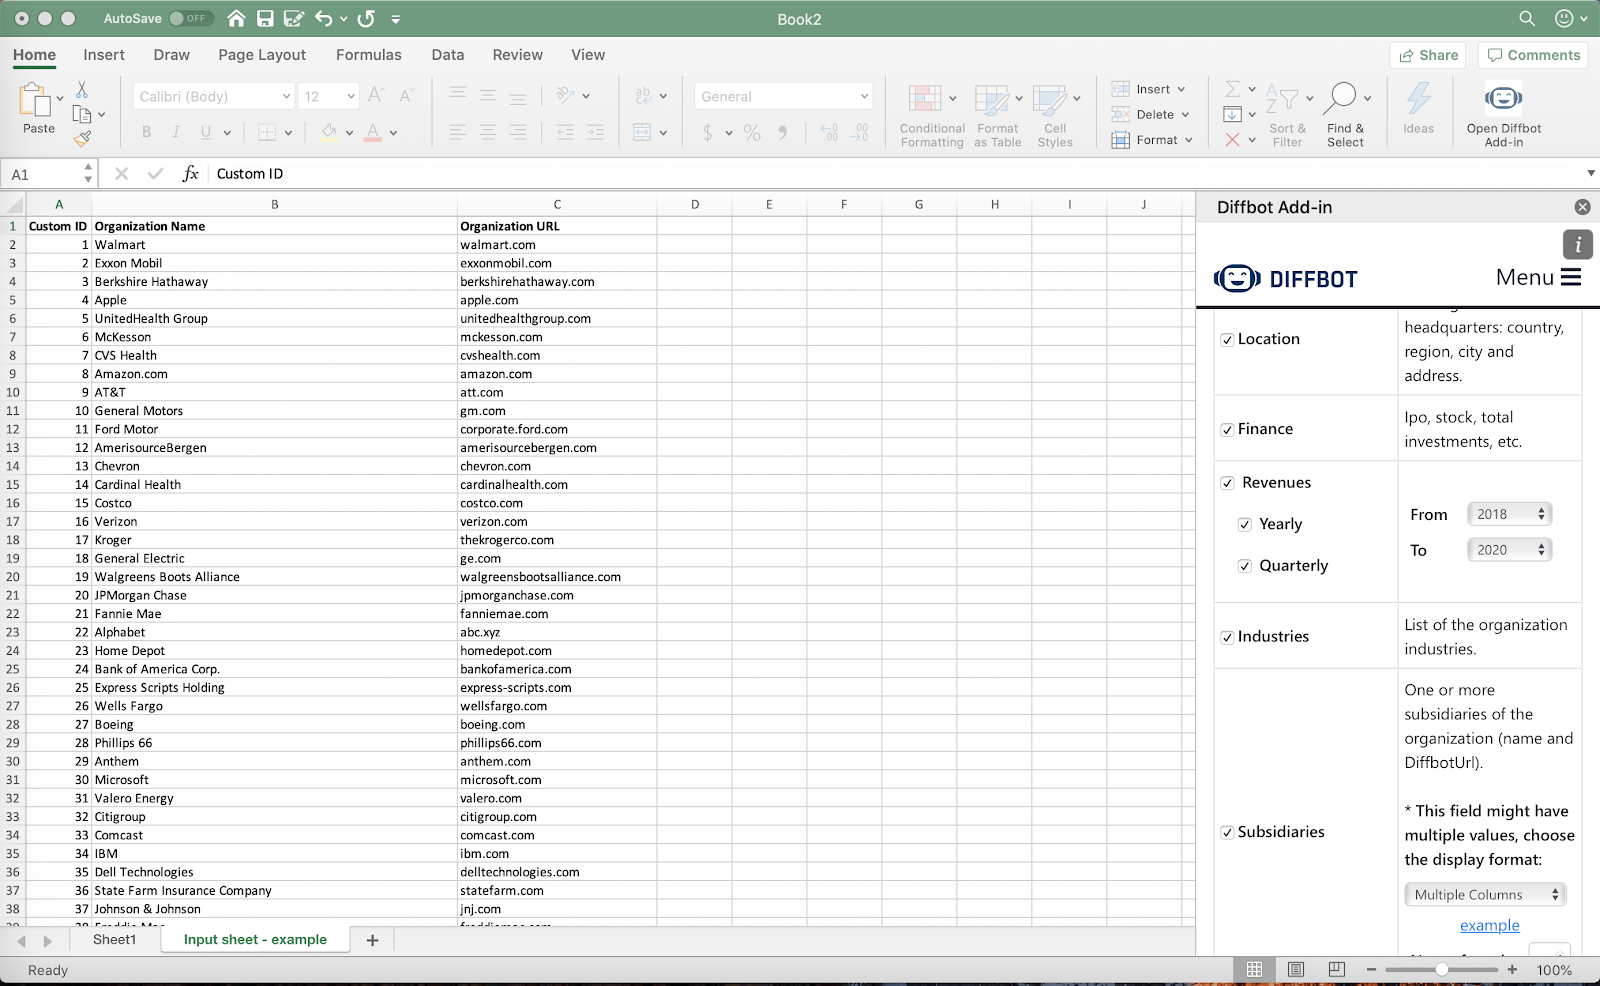
Task: Uncheck the Location checkbox
Action: [x=1227, y=340]
